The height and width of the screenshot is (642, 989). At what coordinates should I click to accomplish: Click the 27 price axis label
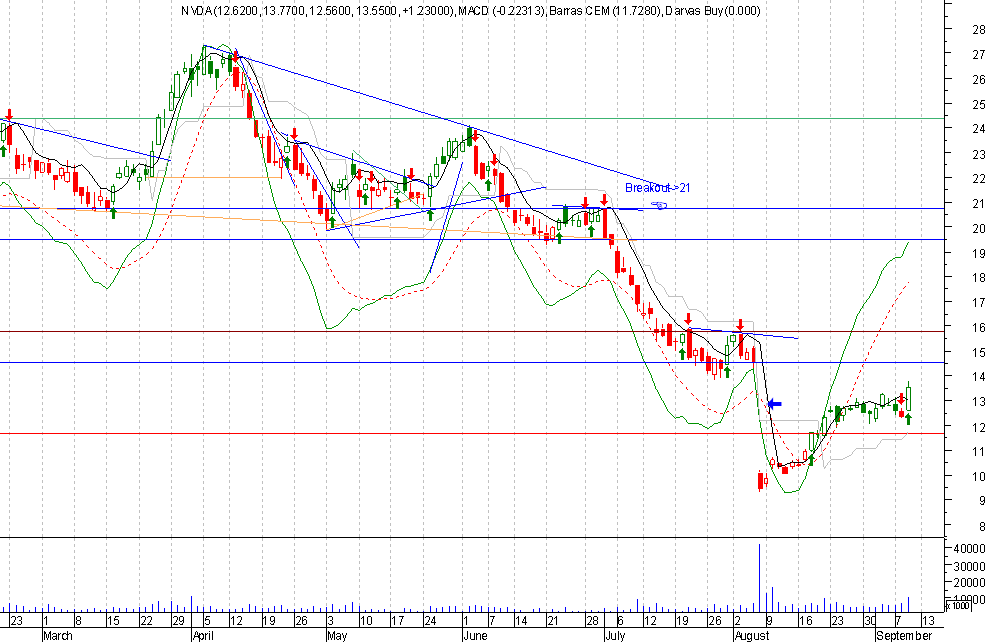pyautogui.click(x=979, y=55)
